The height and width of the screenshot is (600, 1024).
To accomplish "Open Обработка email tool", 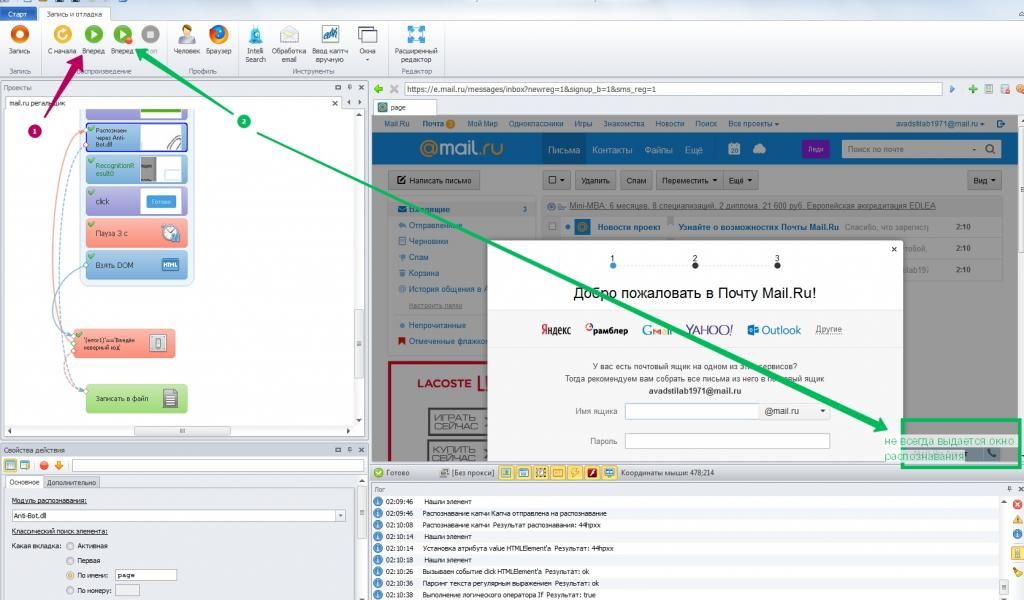I will [x=289, y=44].
